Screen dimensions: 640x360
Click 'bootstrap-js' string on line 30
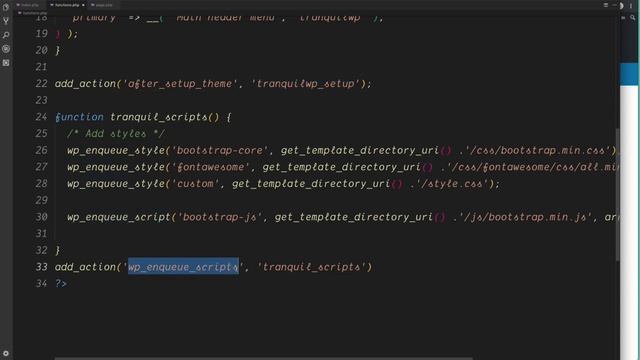[220, 217]
